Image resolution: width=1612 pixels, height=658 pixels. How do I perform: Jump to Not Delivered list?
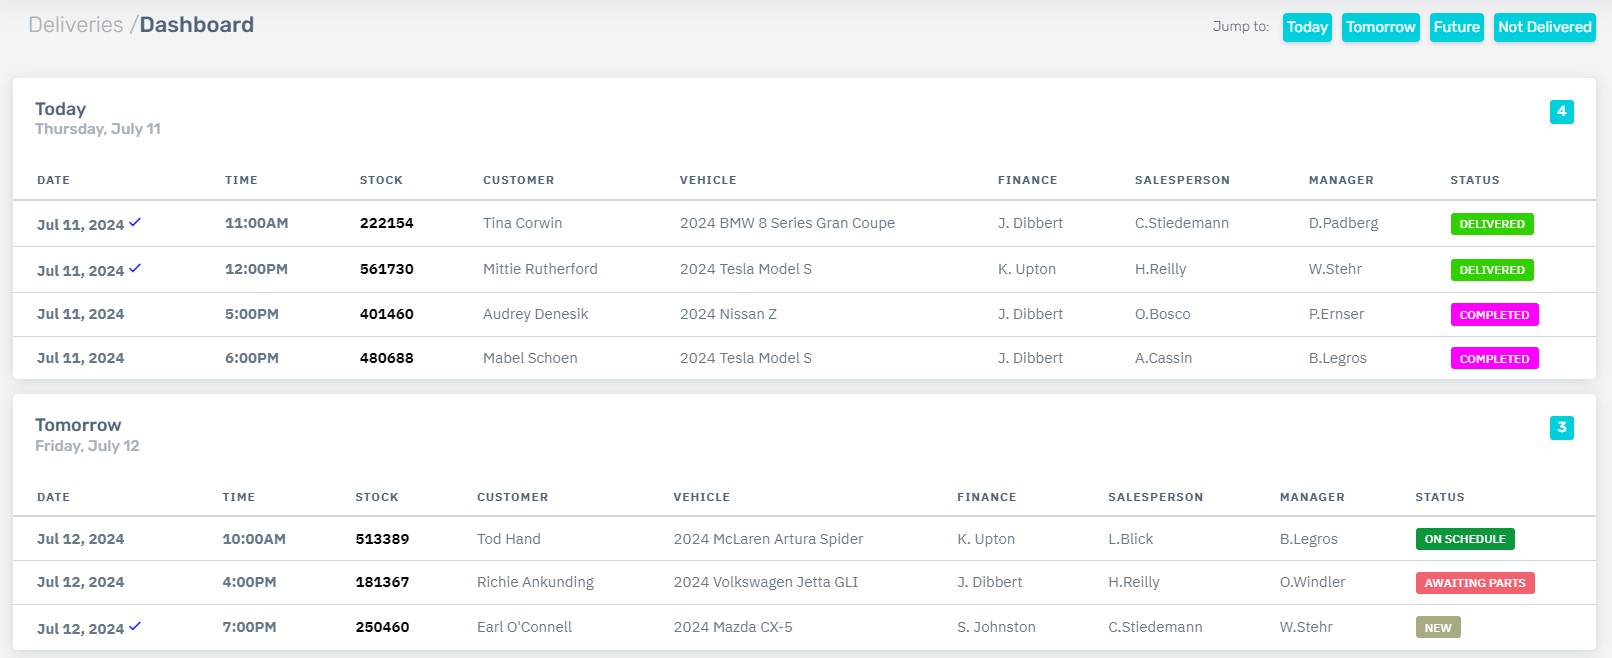(x=1544, y=27)
